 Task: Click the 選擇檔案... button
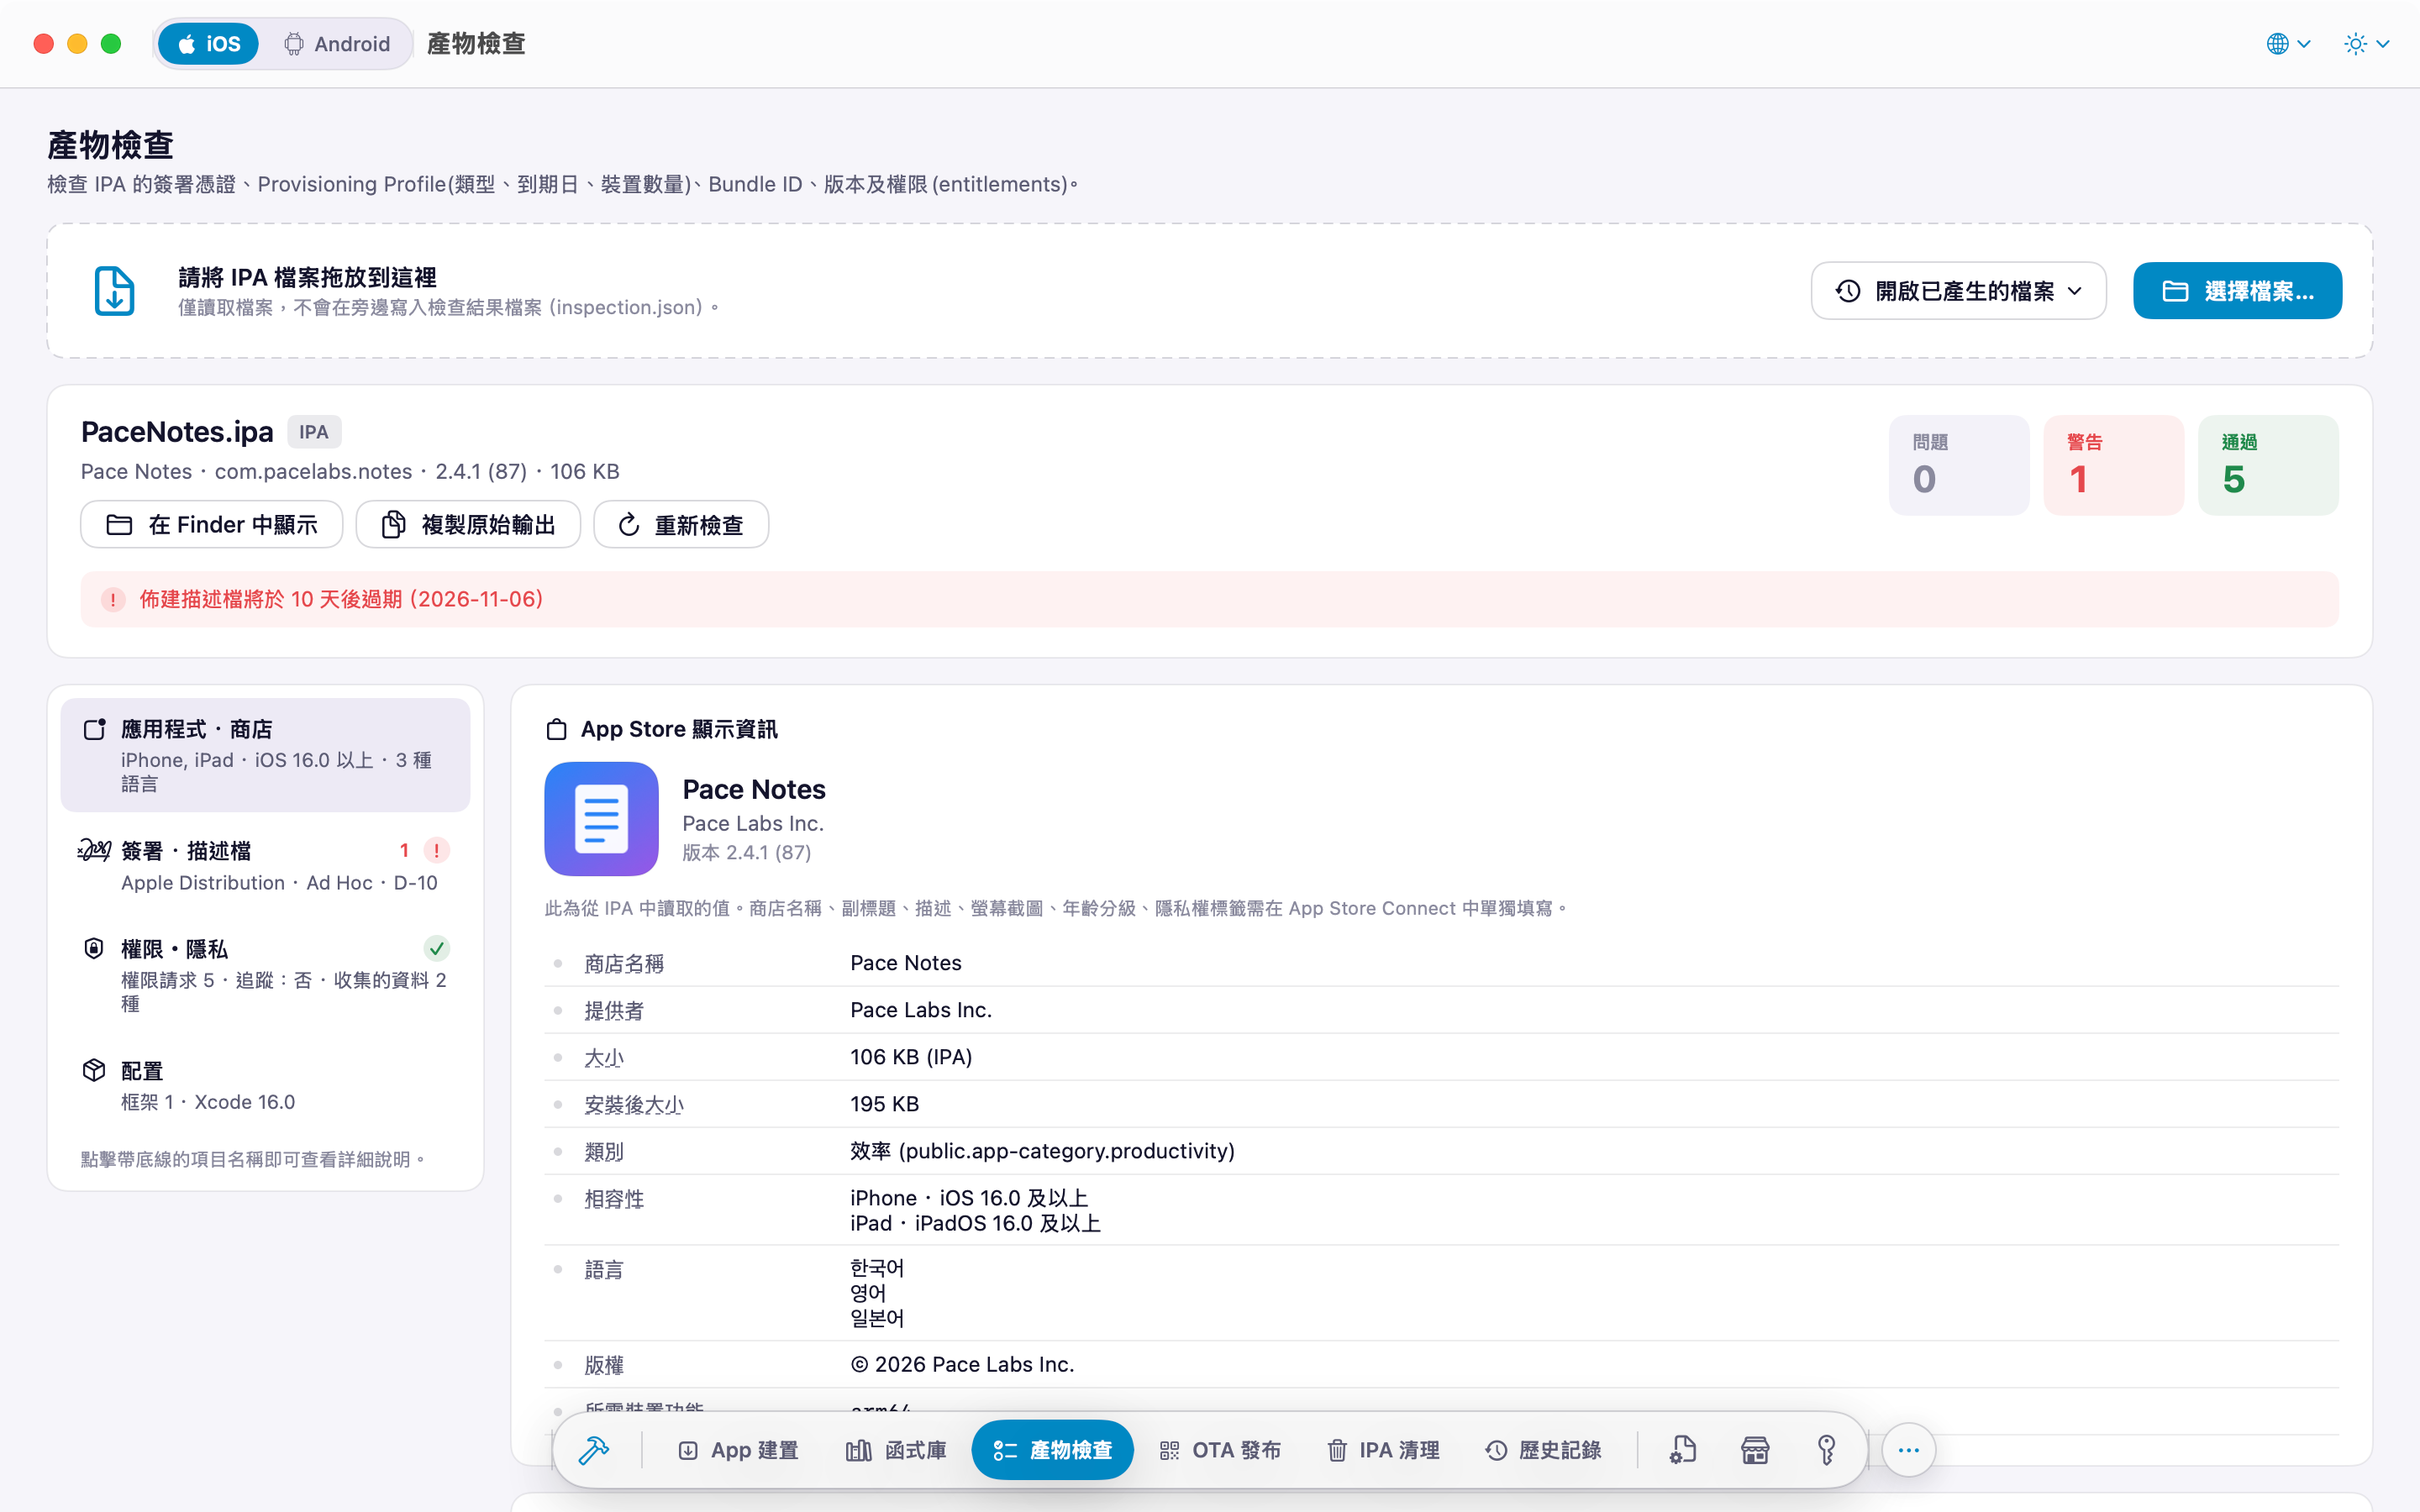(x=2237, y=291)
